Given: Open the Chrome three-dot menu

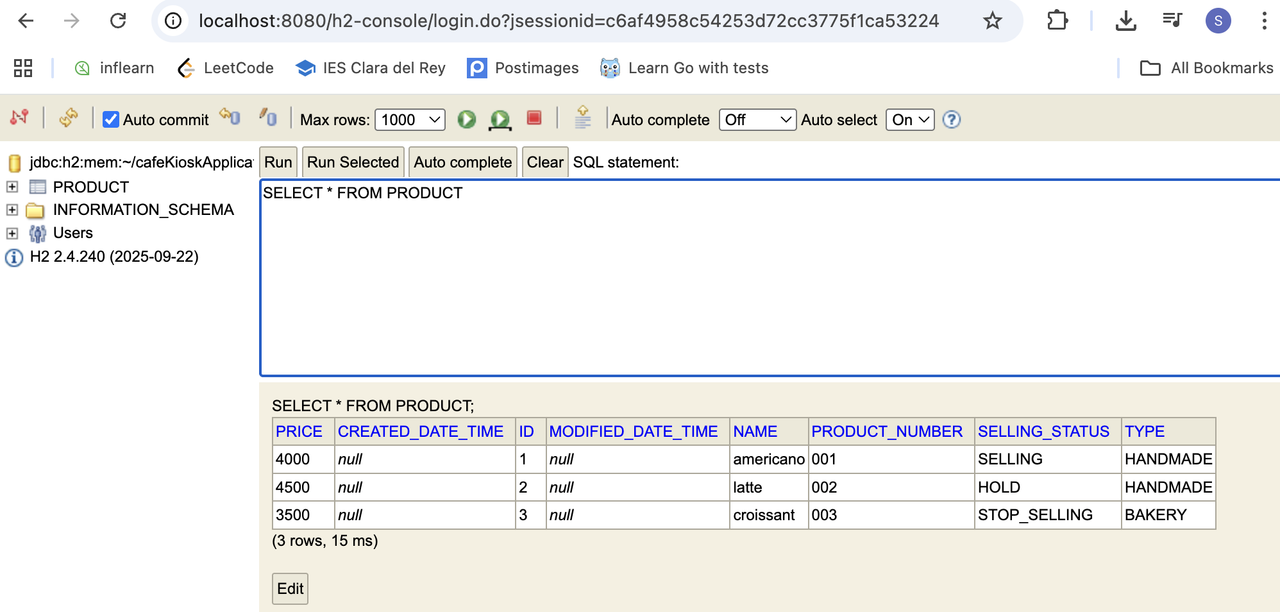Looking at the screenshot, I should [1264, 21].
